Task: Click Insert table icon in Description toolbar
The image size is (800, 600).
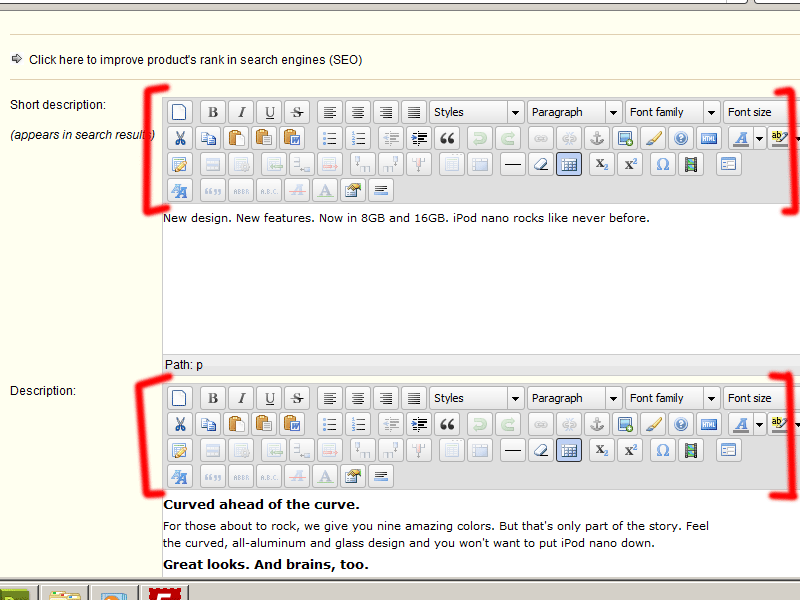Action: click(x=179, y=451)
